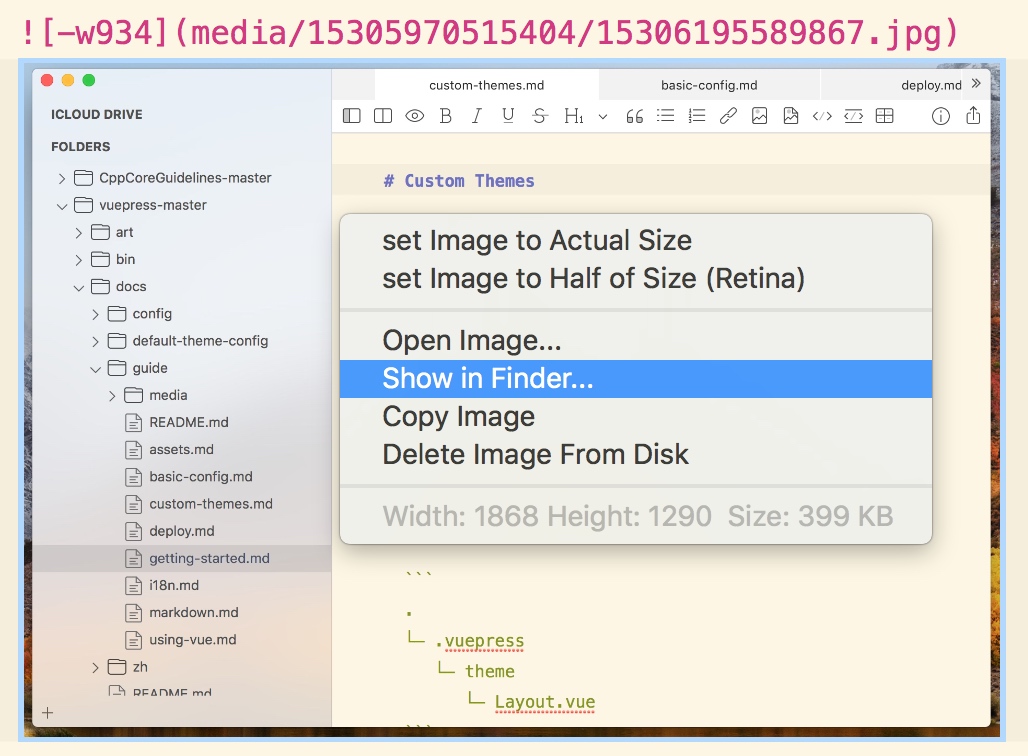The height and width of the screenshot is (756, 1028).
Task: Expand the default-theme-config folder
Action: pyautogui.click(x=95, y=342)
